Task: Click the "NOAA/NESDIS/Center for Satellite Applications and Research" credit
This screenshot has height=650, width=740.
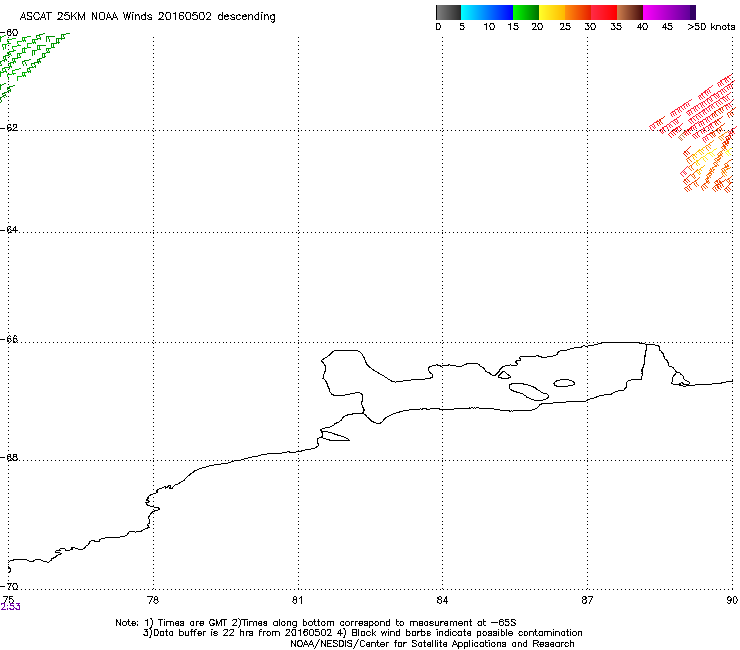Action: pos(432,644)
